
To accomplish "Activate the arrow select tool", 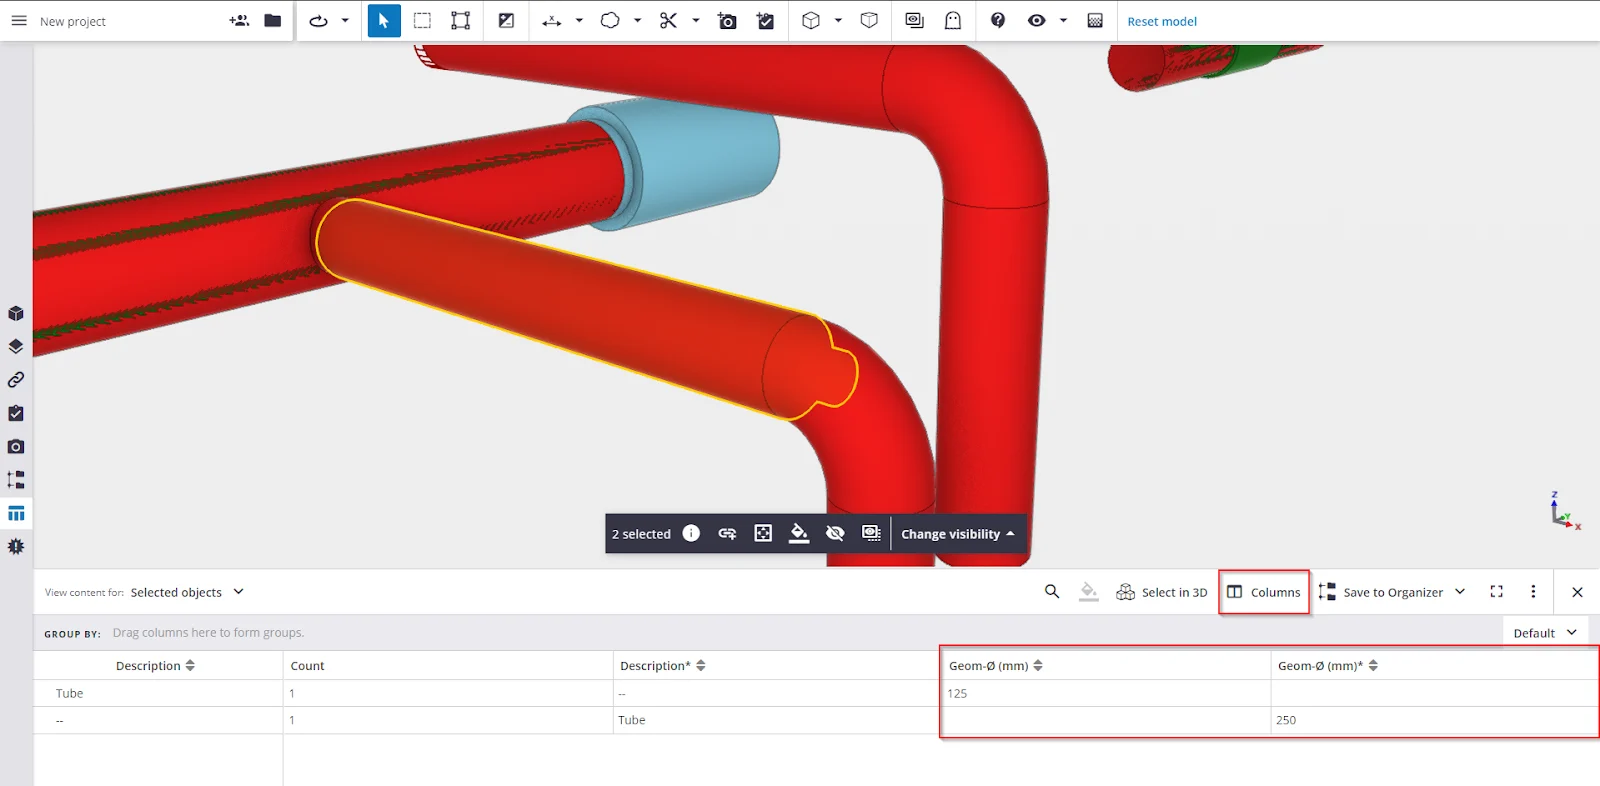I will click(x=384, y=21).
